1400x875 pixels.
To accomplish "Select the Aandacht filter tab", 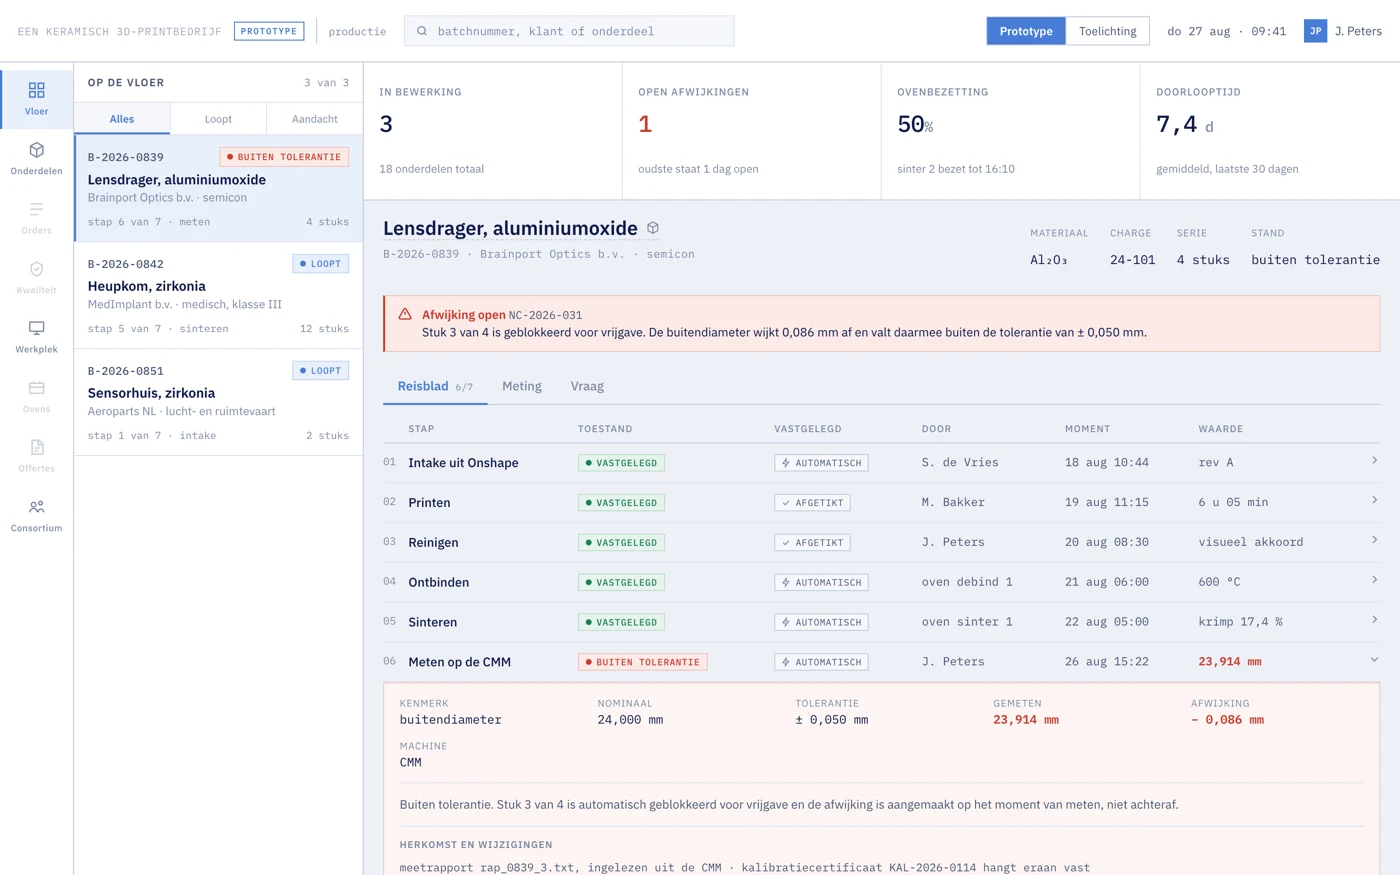I will coord(315,119).
